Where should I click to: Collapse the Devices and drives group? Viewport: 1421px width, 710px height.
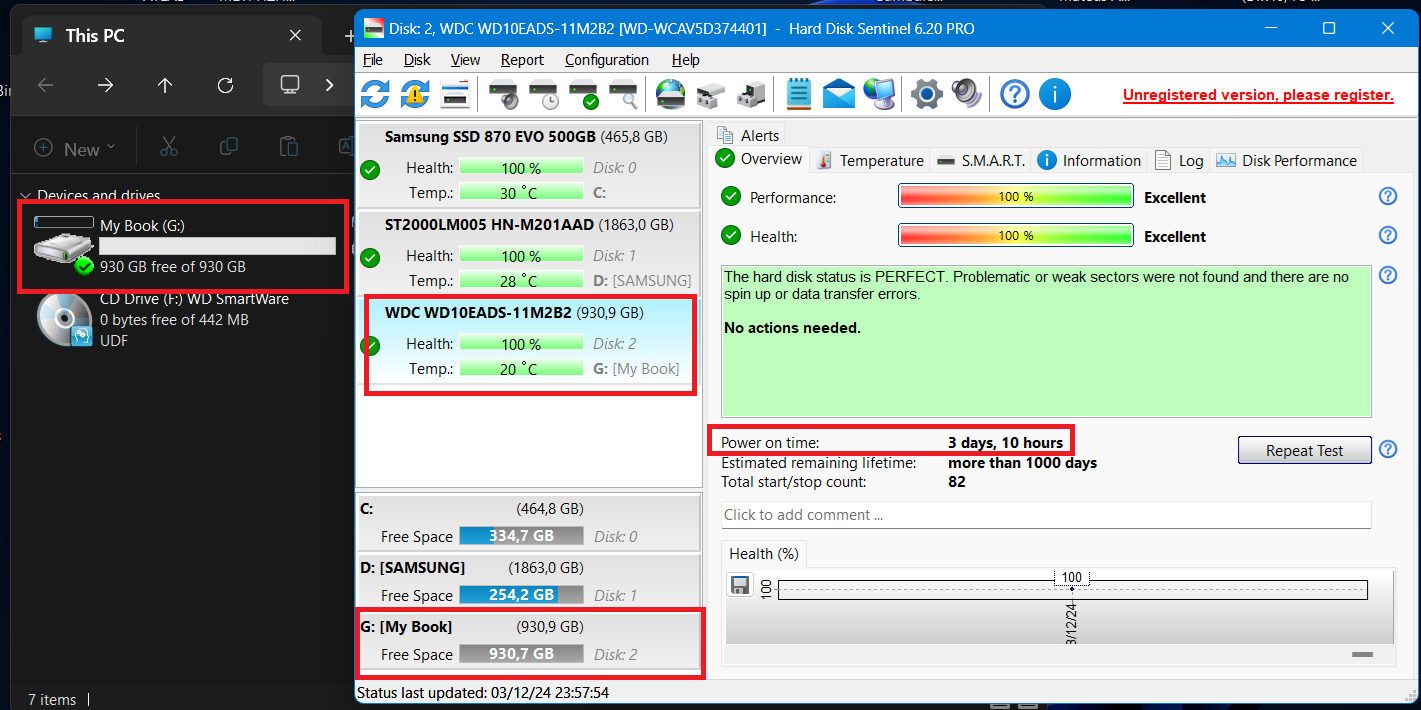pos(27,196)
